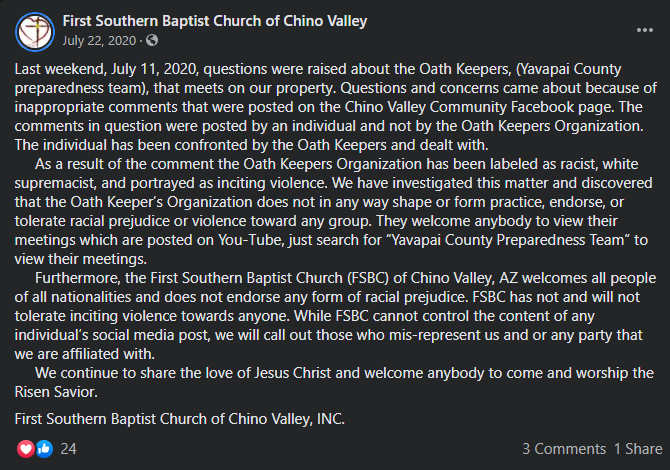Screen dimensions: 670x470
Task: Click the paragraph starting "As a result"
Action: [335, 212]
